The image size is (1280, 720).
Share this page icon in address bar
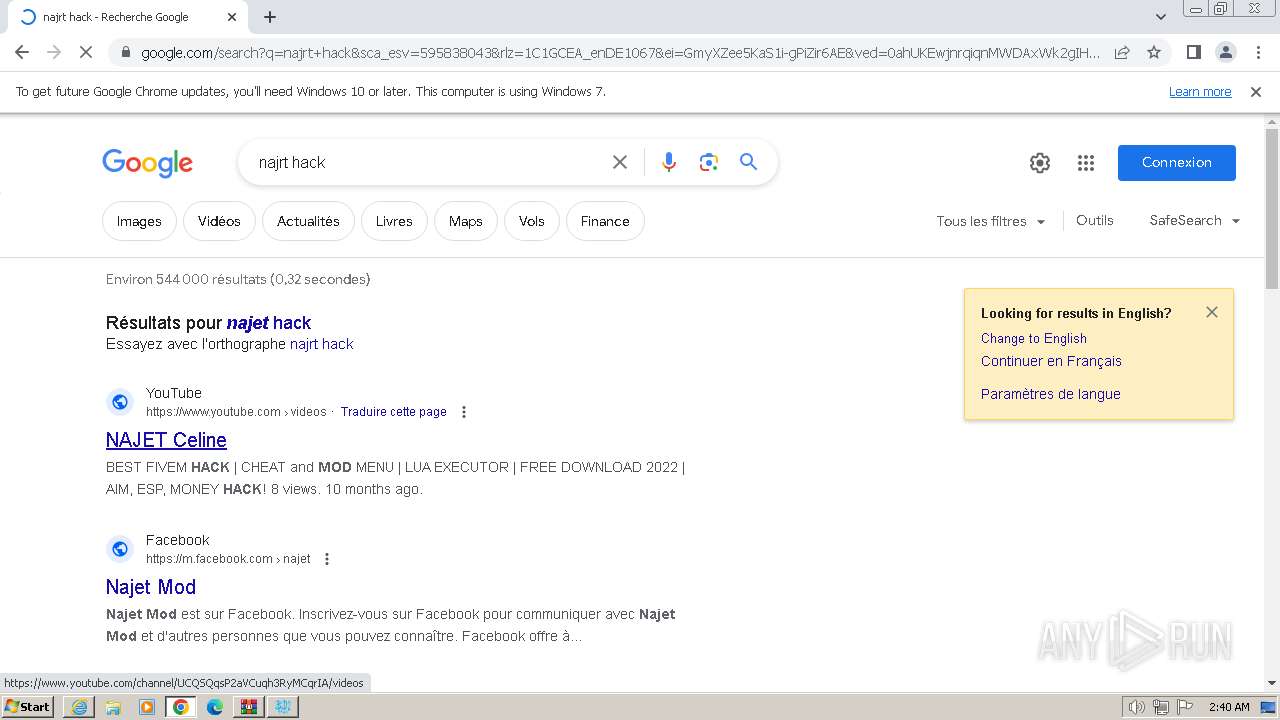click(1122, 52)
